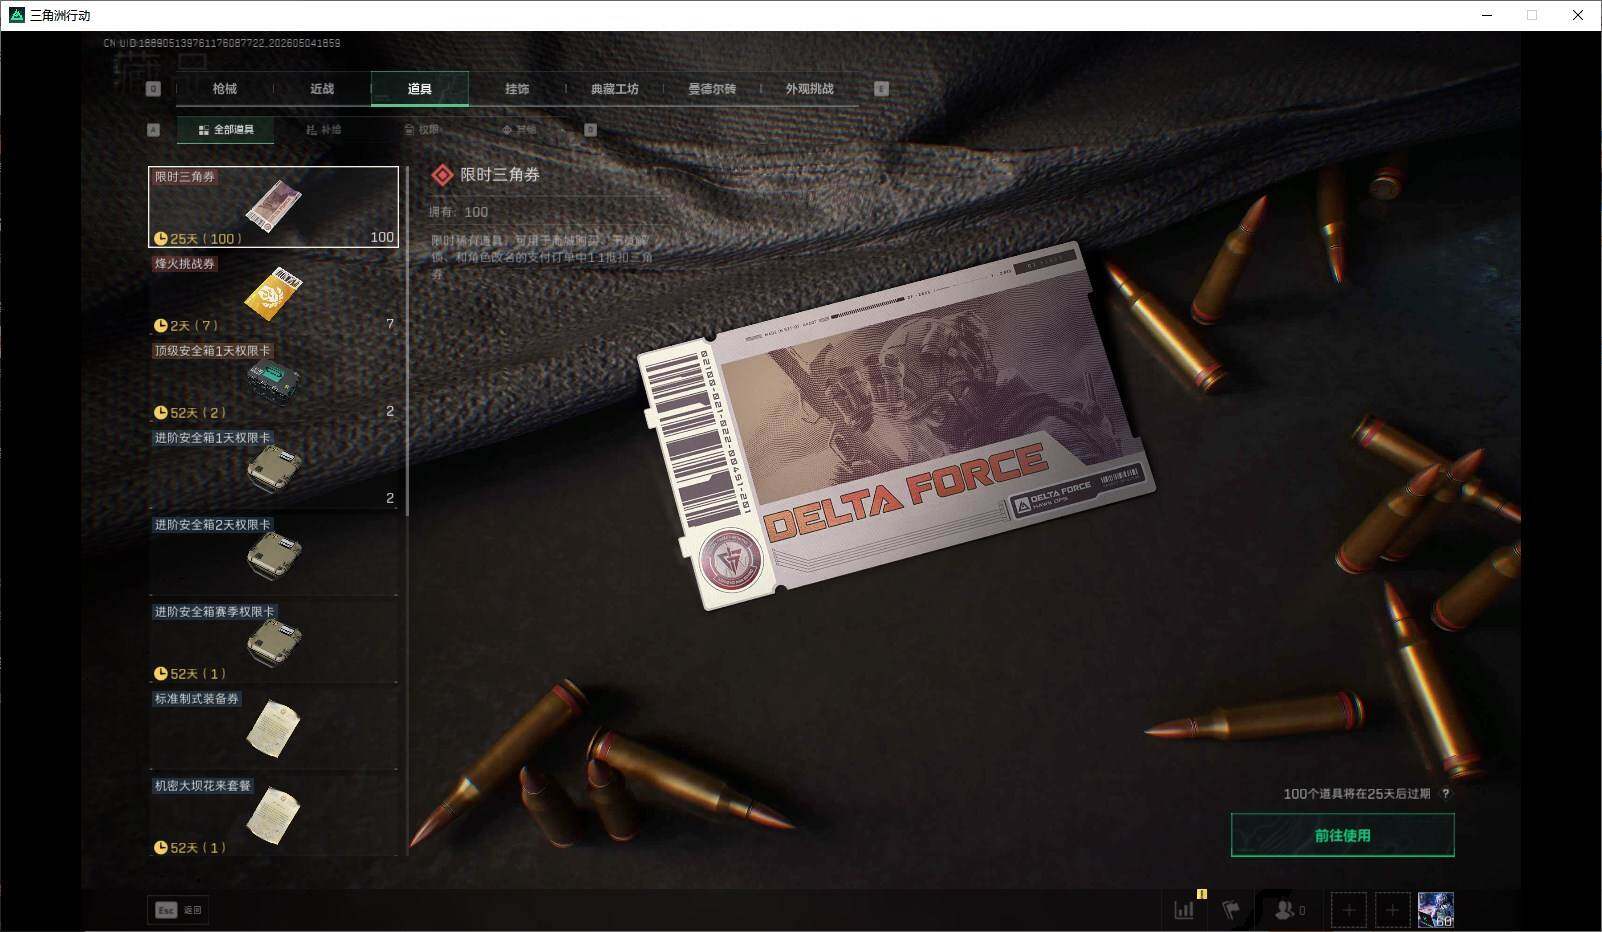Click the Q key hint beside main tabs
Screen dimensions: 1602x932
tap(153, 89)
